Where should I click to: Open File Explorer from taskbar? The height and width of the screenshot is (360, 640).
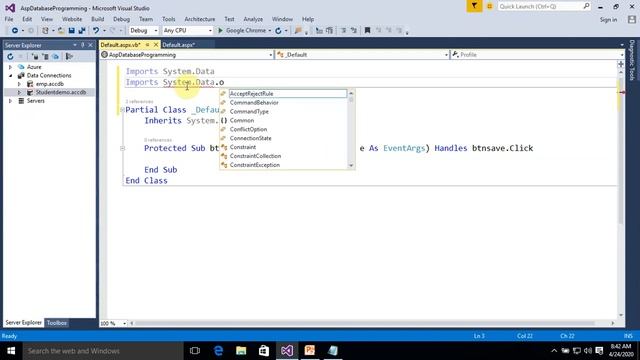tap(241, 351)
